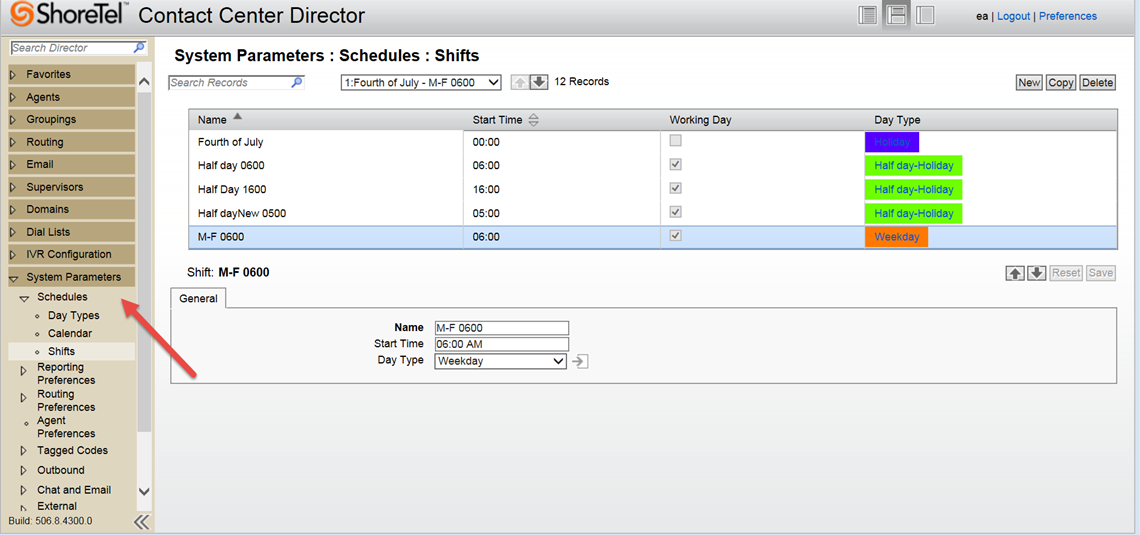Go to next record page arrow

tap(538, 82)
